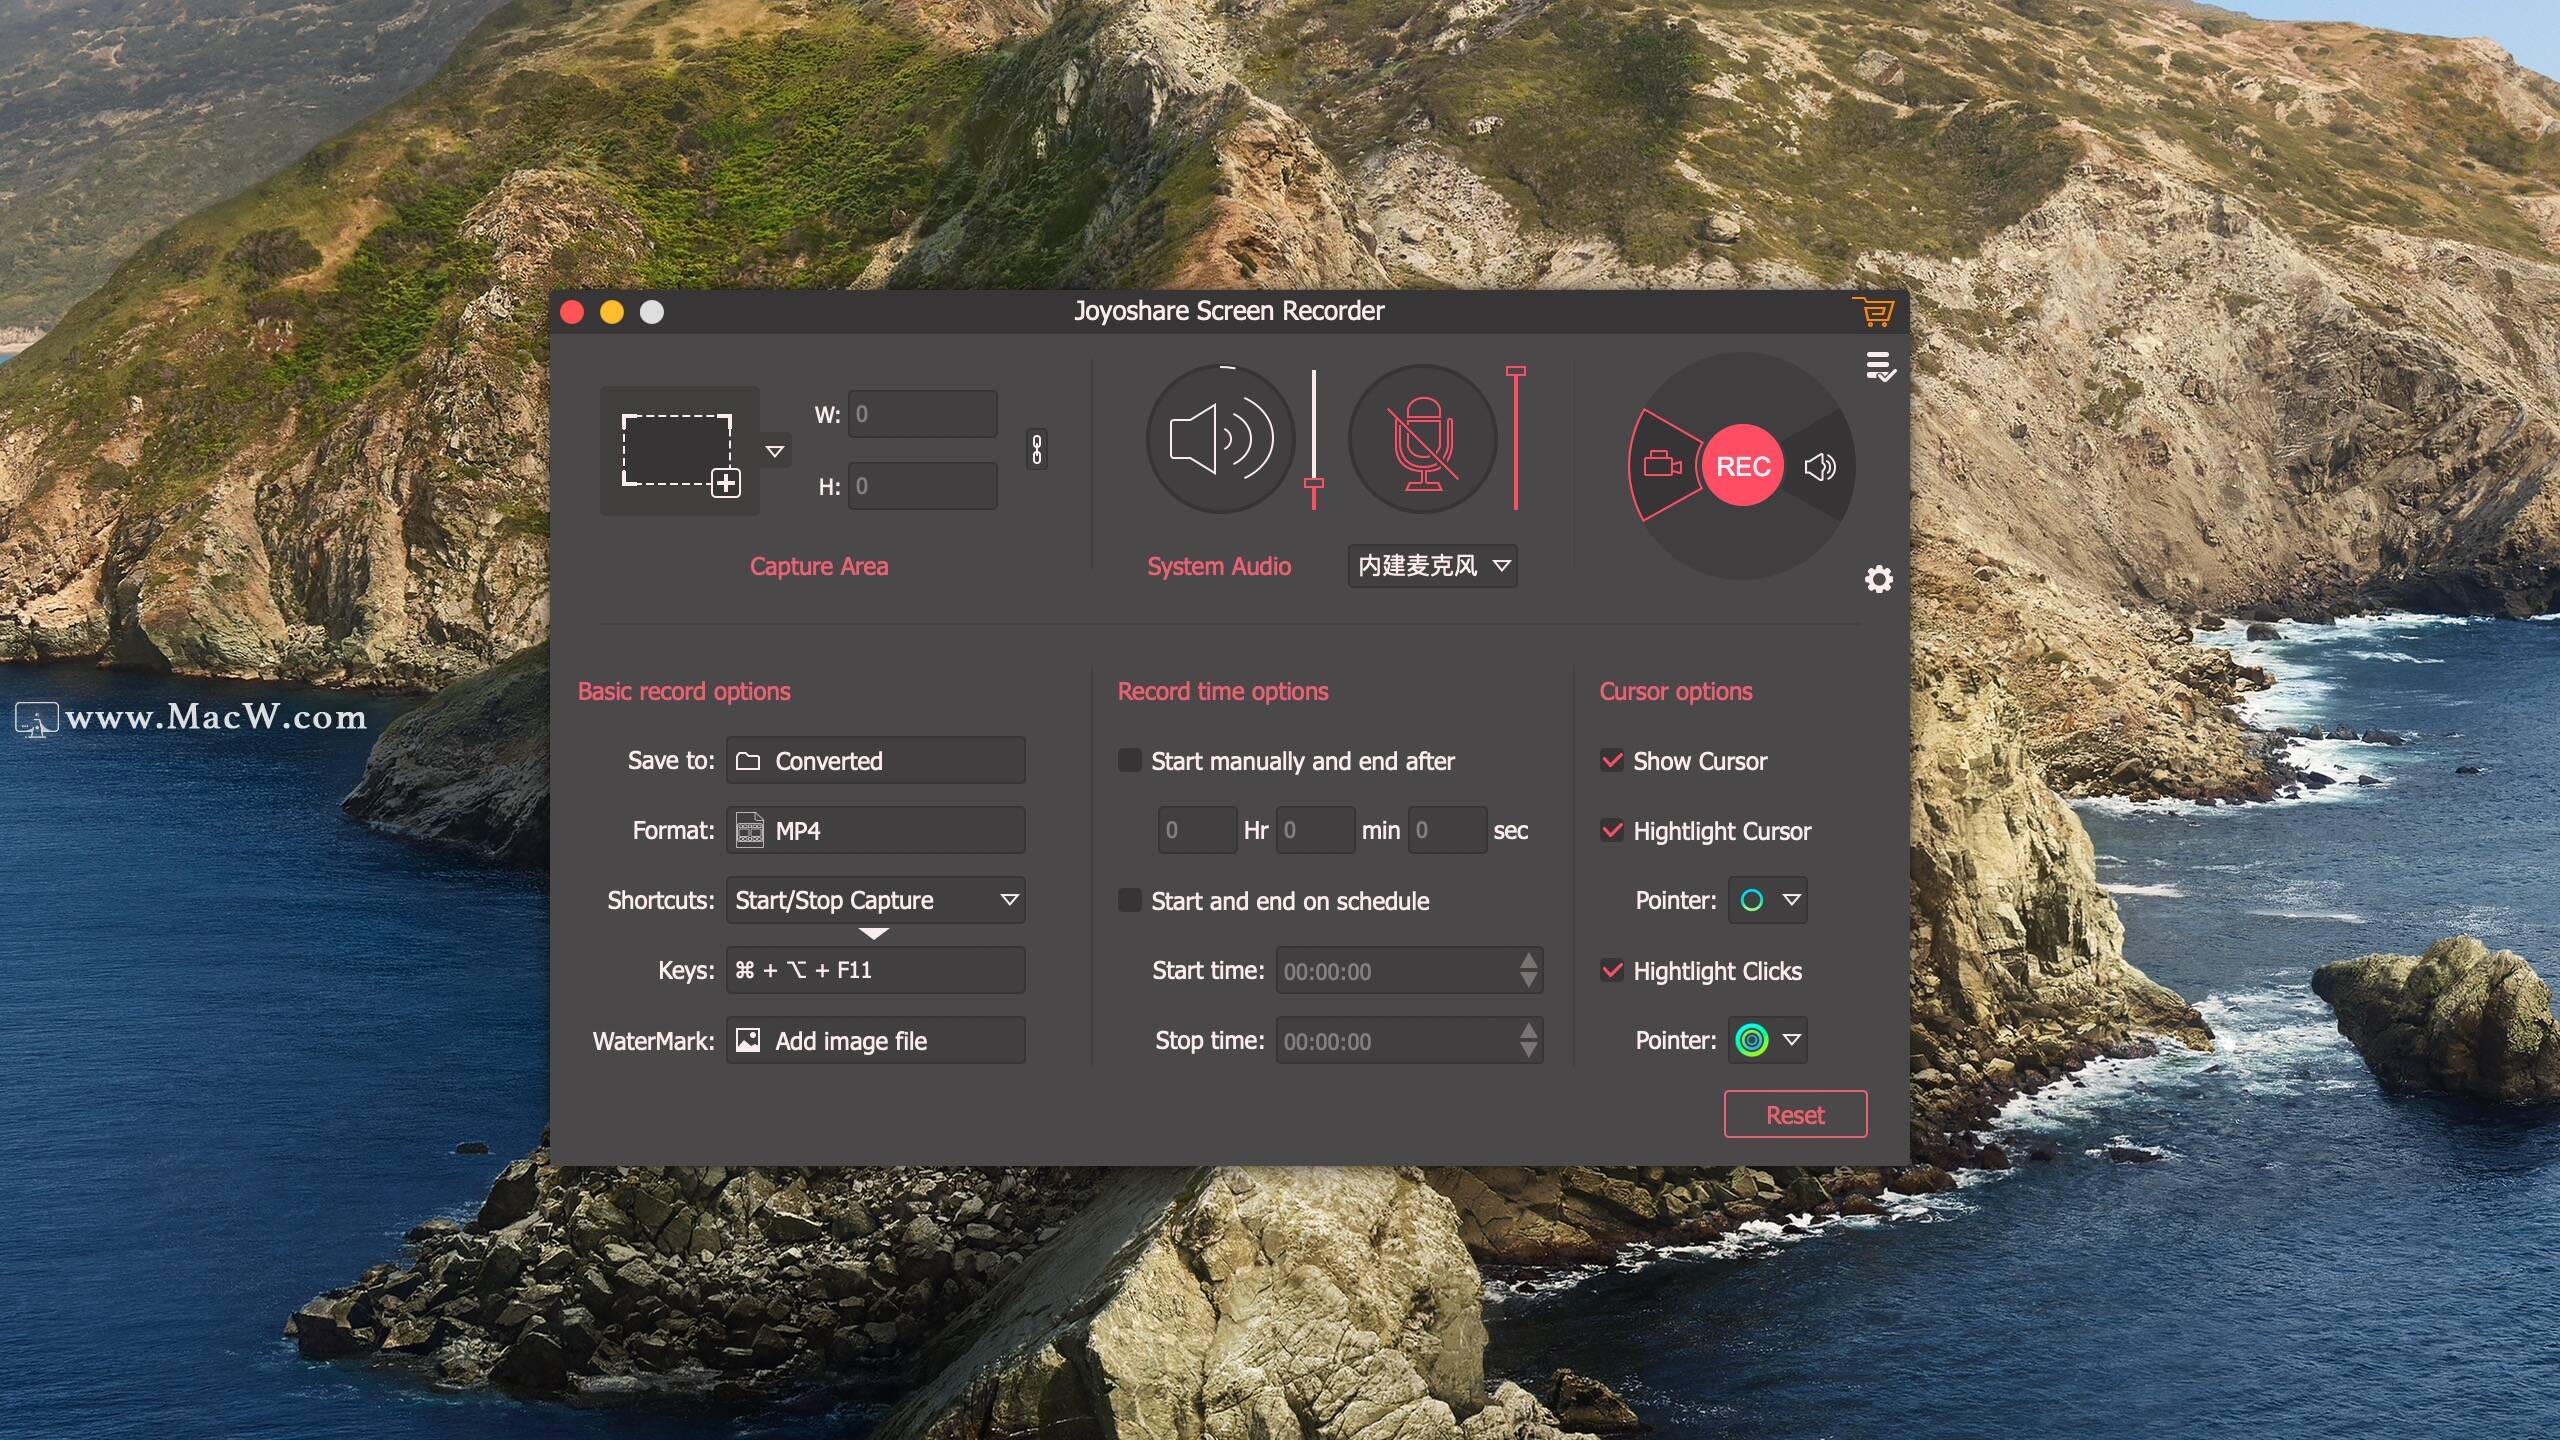Uncheck the Hightlight Clicks checkbox
The height and width of the screenshot is (1440, 2560).
pos(1612,970)
